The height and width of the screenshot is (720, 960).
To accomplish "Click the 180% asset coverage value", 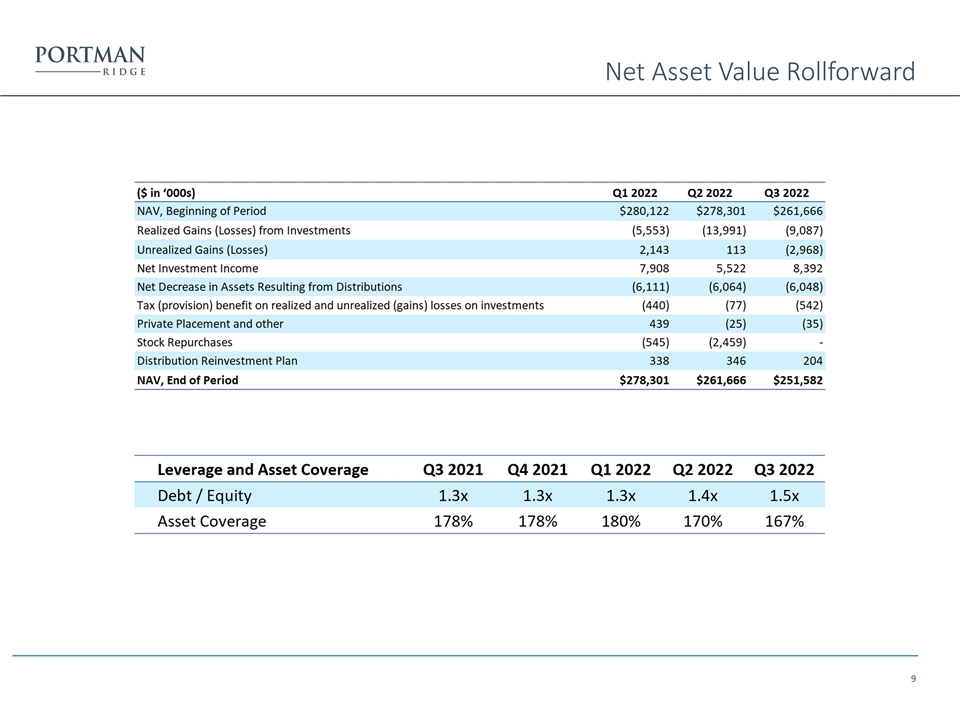I will pos(621,521).
